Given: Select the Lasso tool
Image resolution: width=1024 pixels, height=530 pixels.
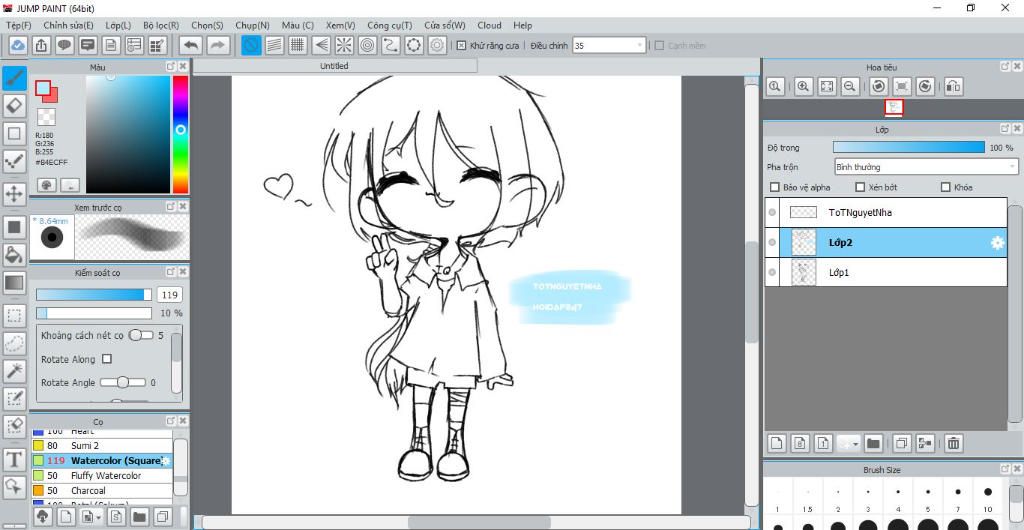Looking at the screenshot, I should pos(14,344).
